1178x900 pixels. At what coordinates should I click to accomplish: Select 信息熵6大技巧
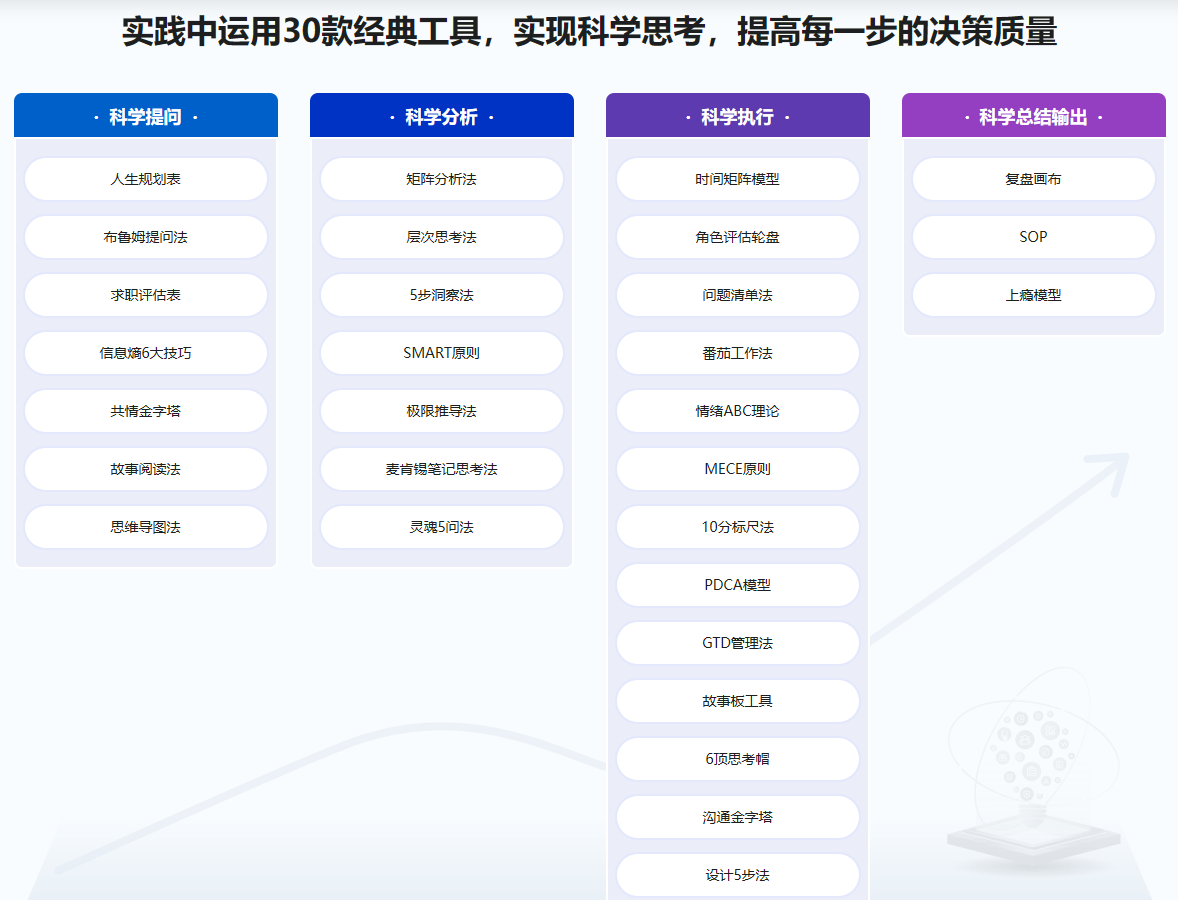(x=146, y=352)
